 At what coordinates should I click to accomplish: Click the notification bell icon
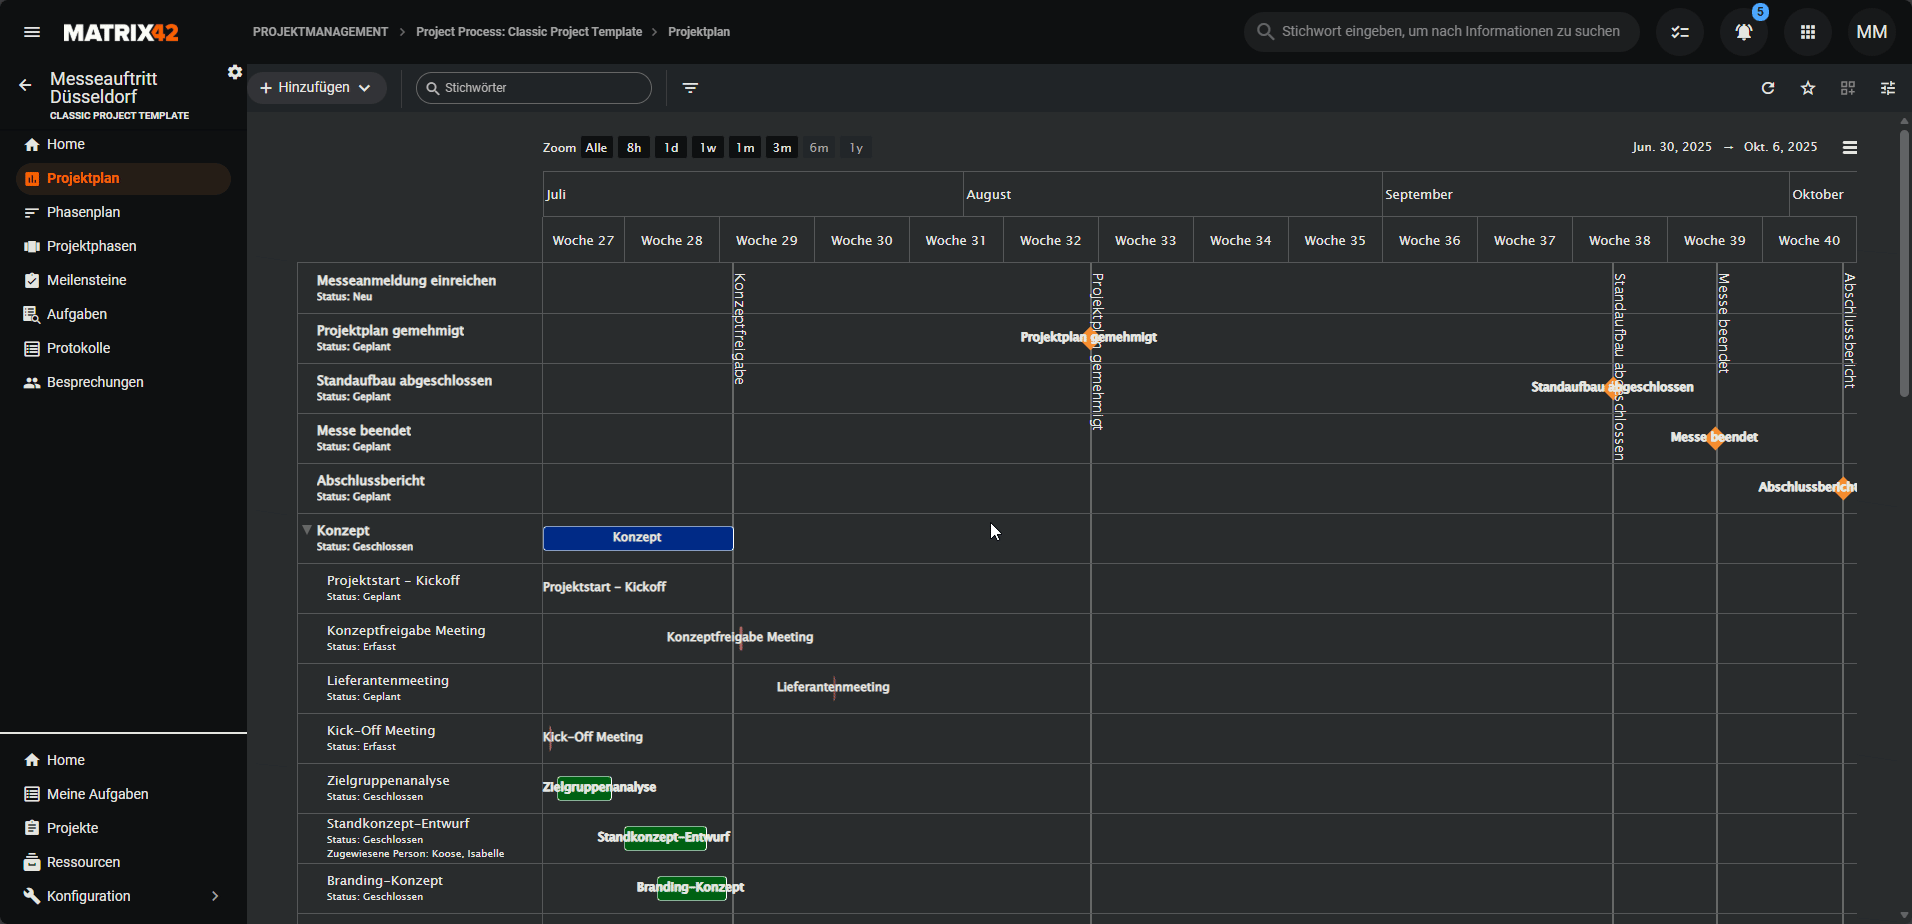click(x=1743, y=32)
